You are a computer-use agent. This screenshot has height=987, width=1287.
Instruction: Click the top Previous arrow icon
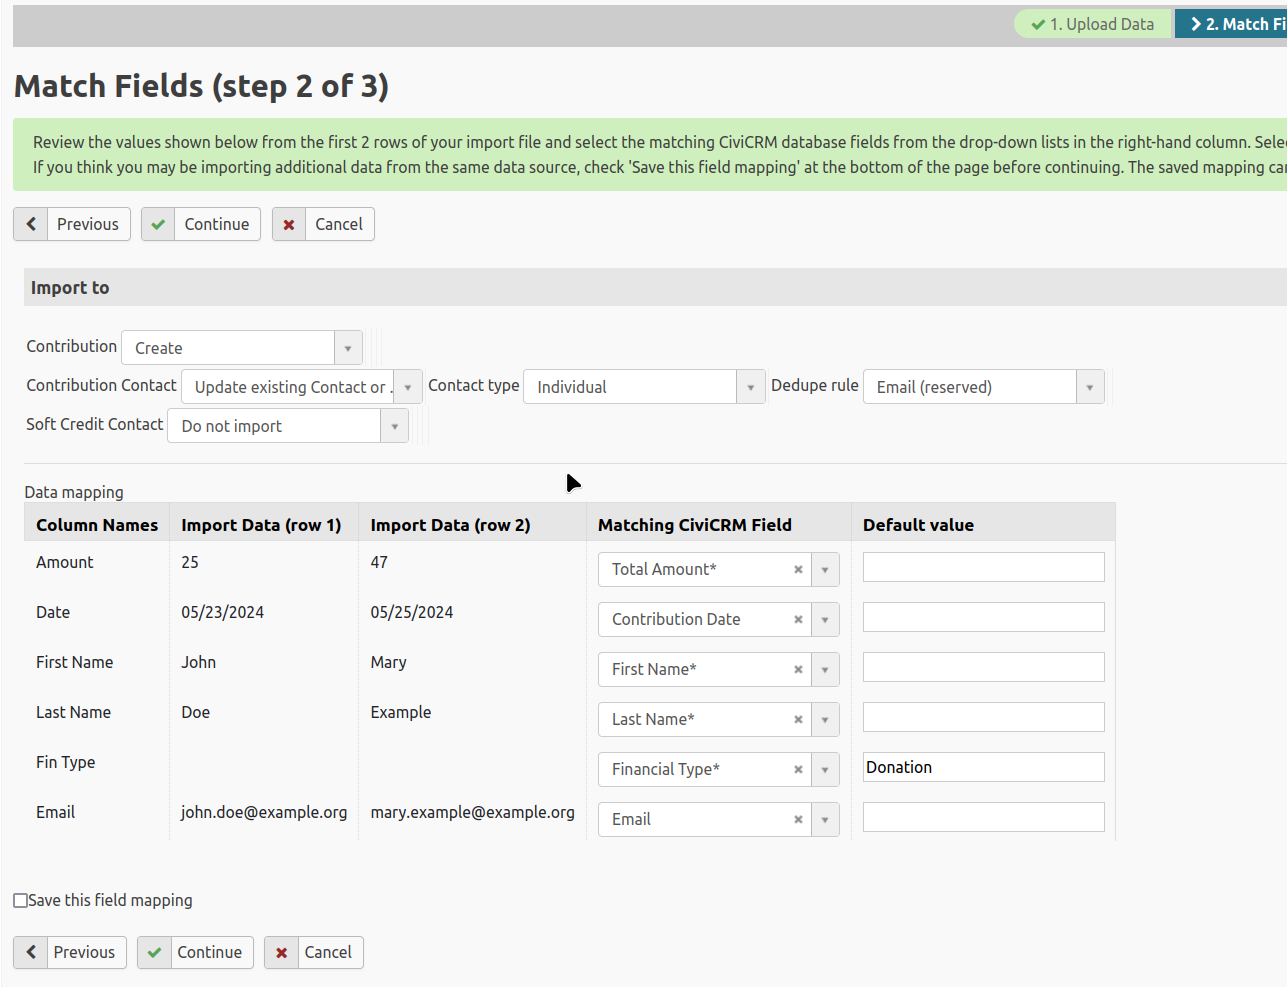[31, 224]
